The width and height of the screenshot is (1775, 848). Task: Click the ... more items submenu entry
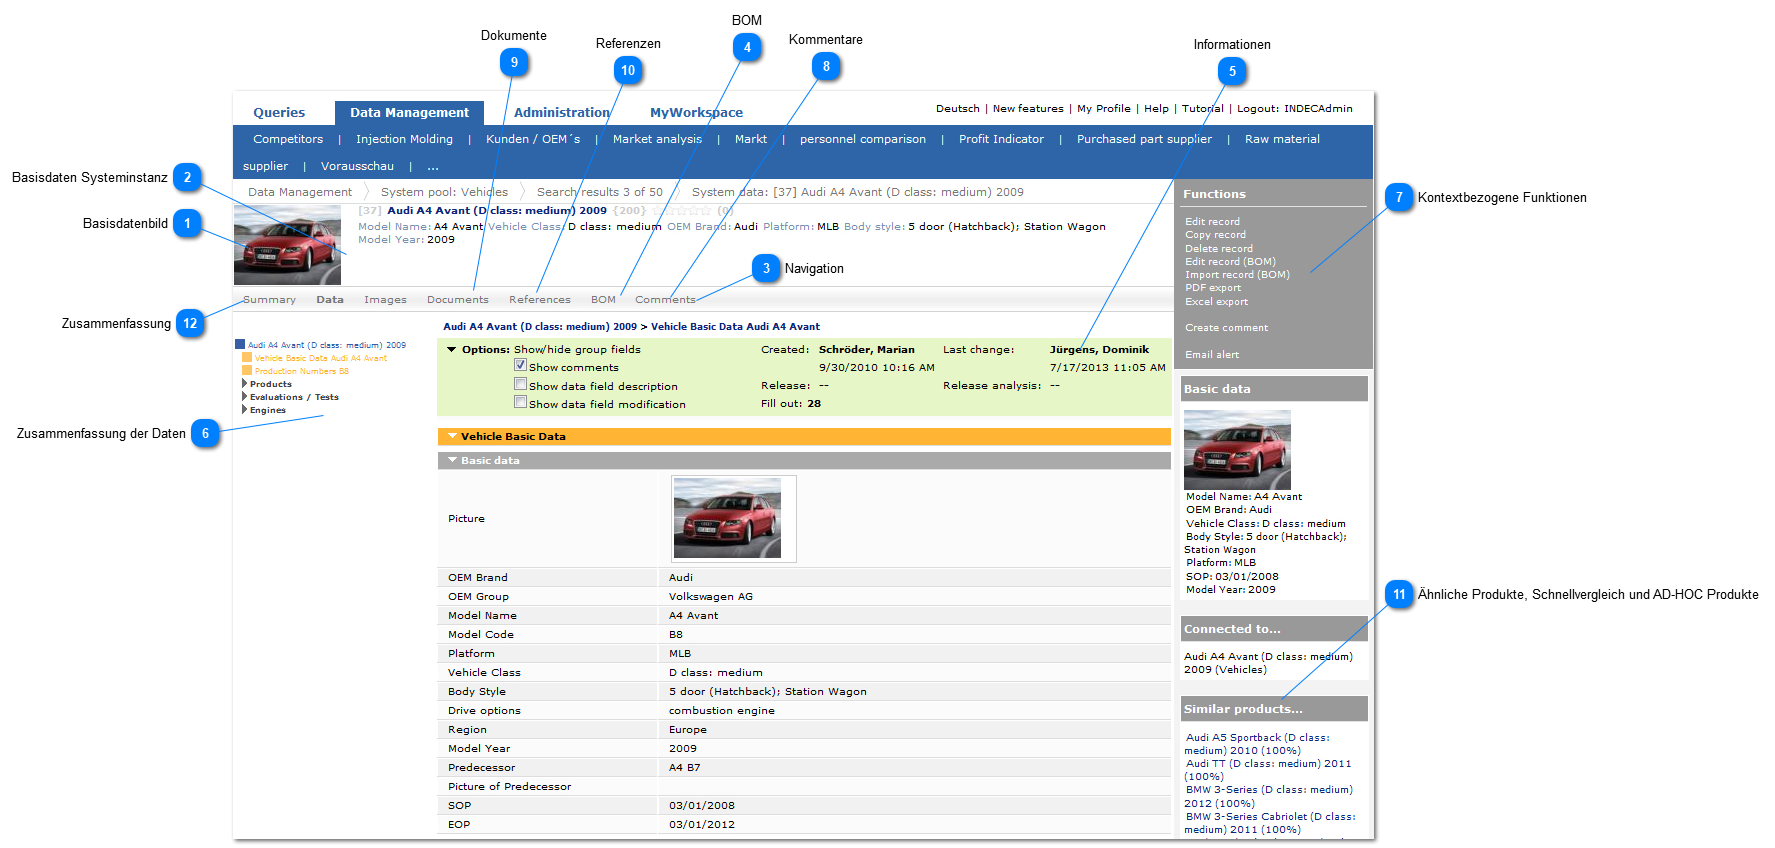(433, 166)
